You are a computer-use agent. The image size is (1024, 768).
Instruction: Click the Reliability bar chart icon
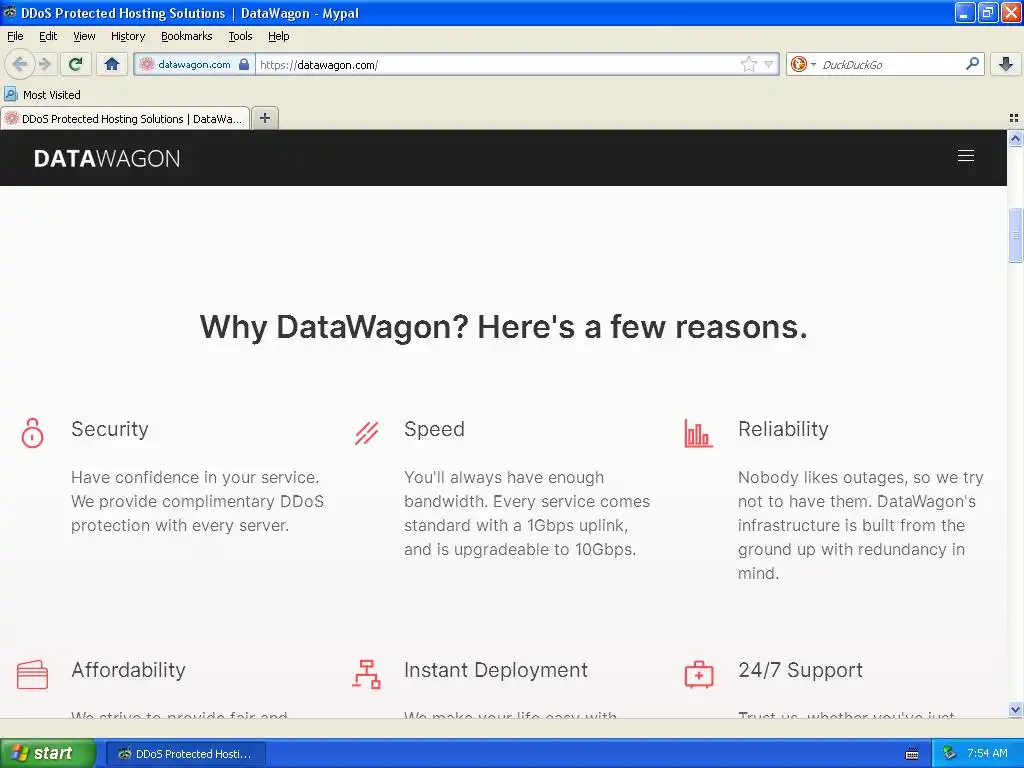pos(698,433)
